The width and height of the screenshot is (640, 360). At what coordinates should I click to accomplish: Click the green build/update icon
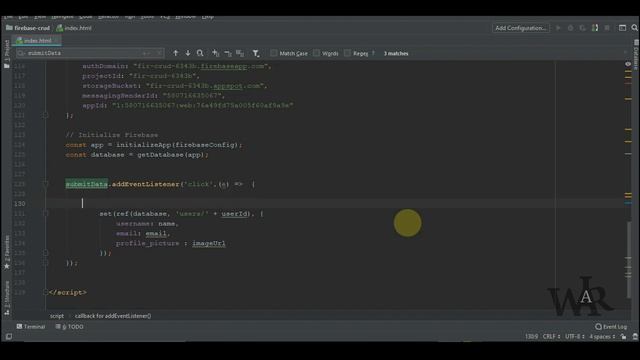tap(595, 28)
